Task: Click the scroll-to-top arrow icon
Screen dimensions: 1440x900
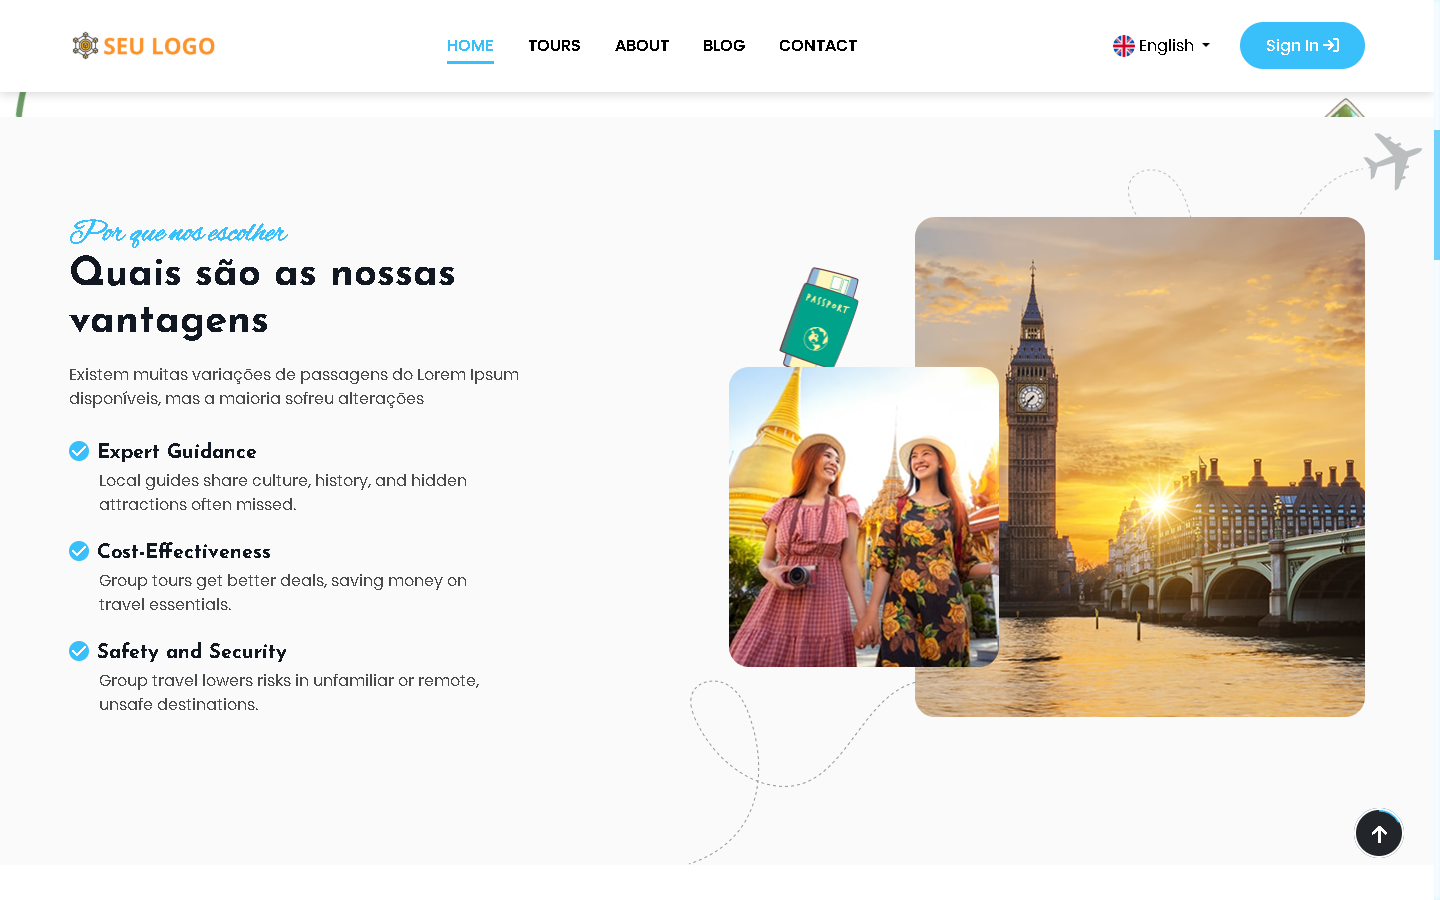Action: [x=1379, y=833]
